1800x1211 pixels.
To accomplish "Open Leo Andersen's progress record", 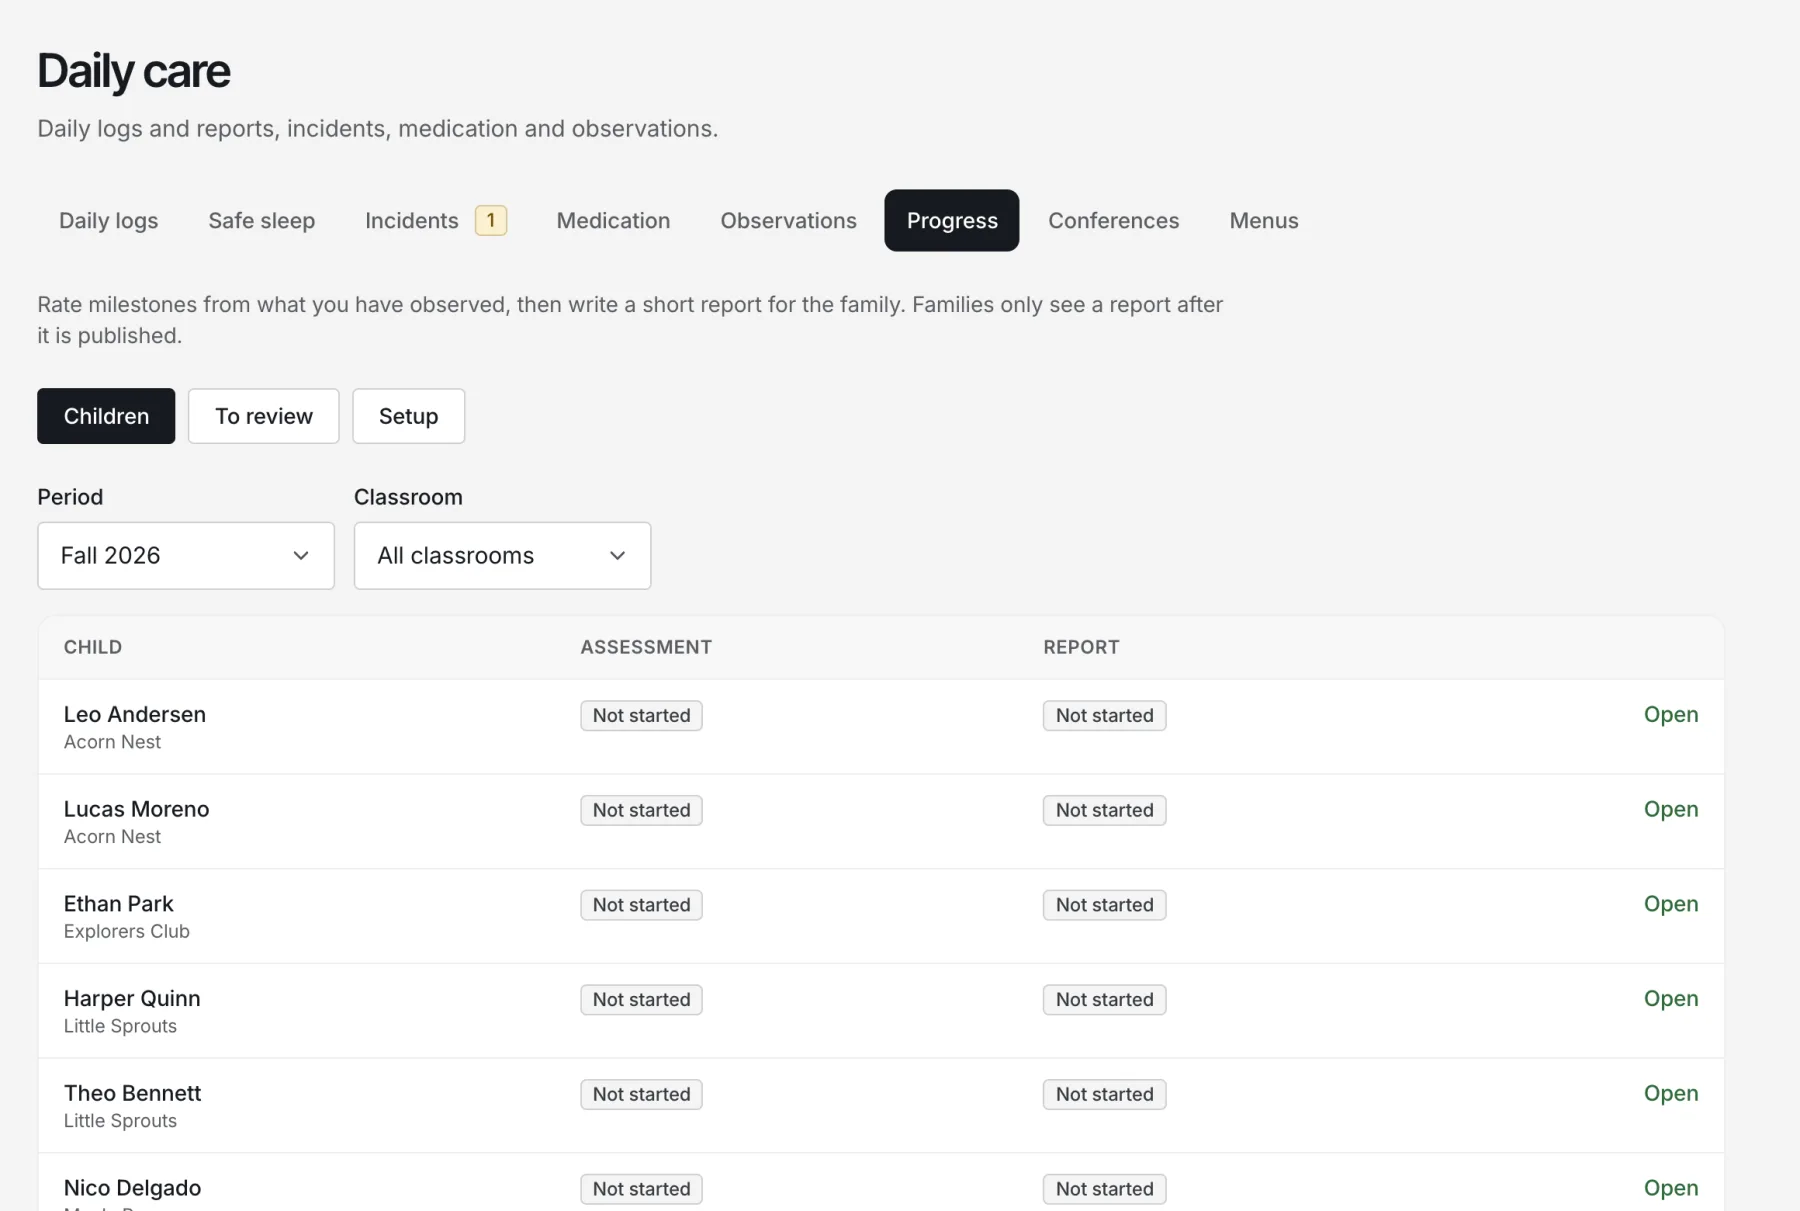I will pos(1670,714).
